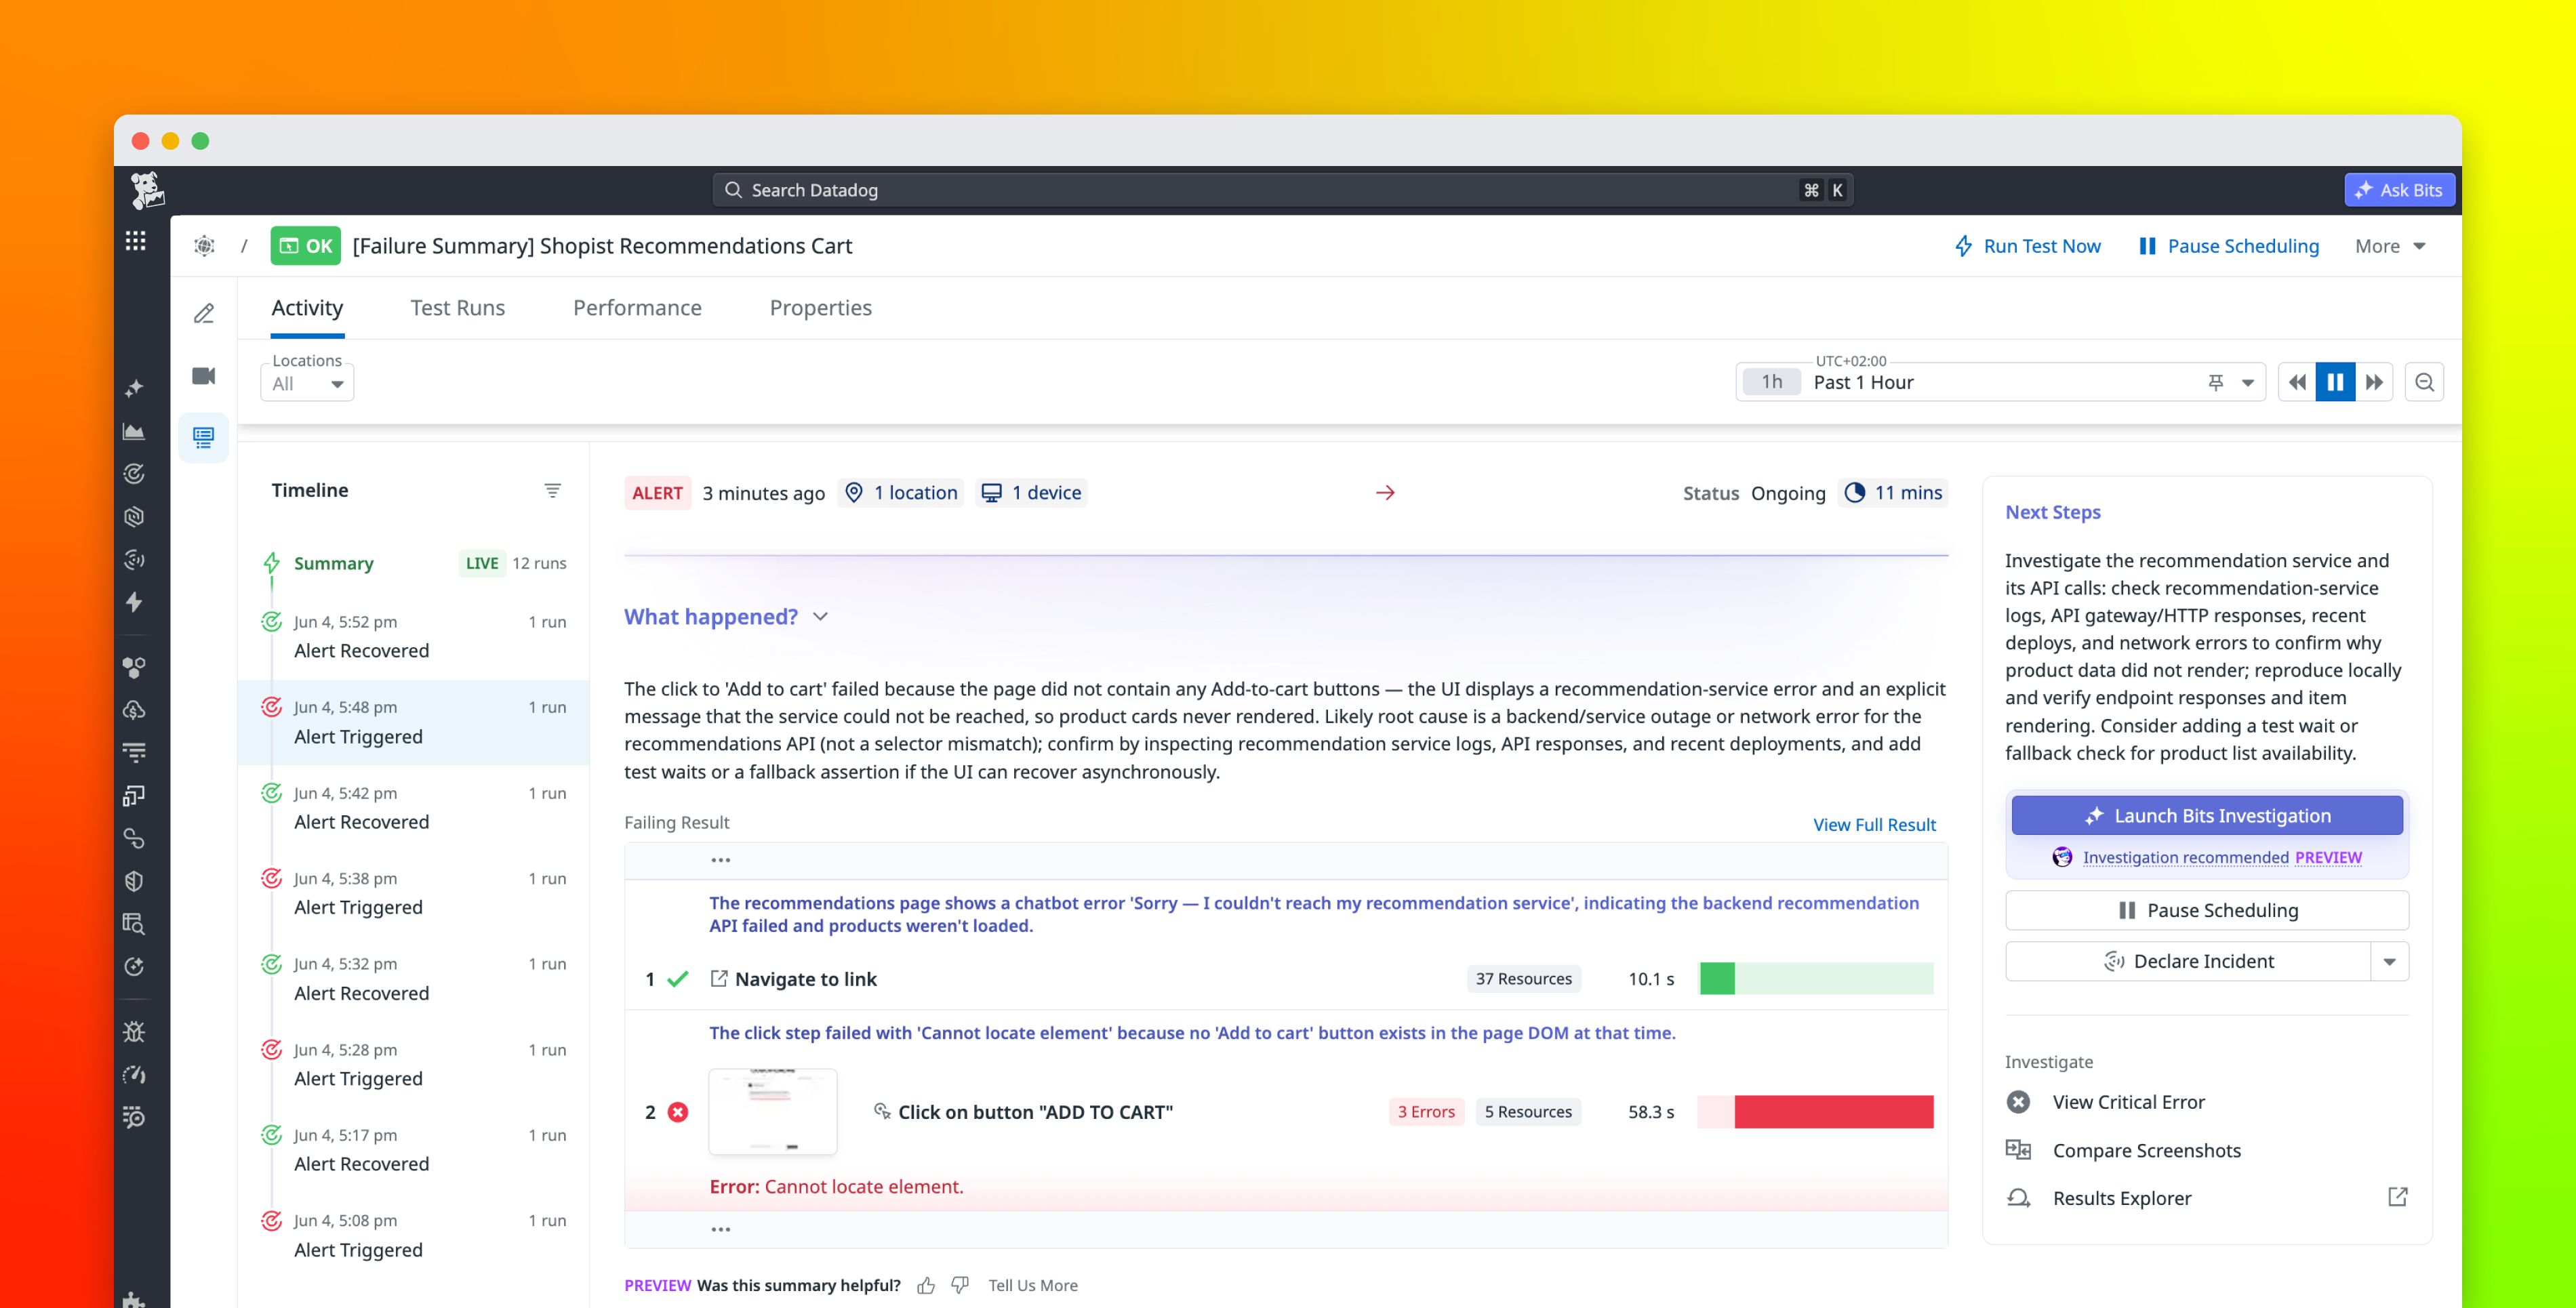Image resolution: width=2576 pixels, height=1308 pixels.
Task: Click the ellipsis above Navigate to link step
Action: [721, 860]
